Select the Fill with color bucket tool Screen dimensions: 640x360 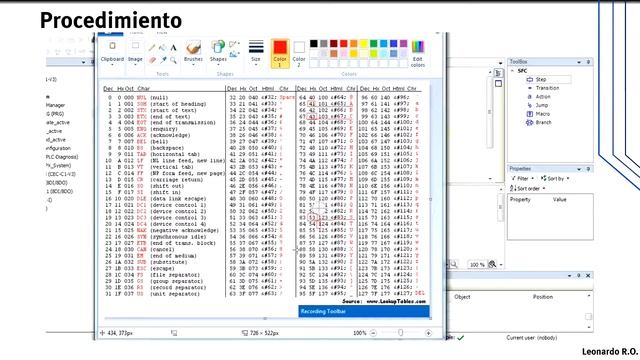click(x=162, y=48)
